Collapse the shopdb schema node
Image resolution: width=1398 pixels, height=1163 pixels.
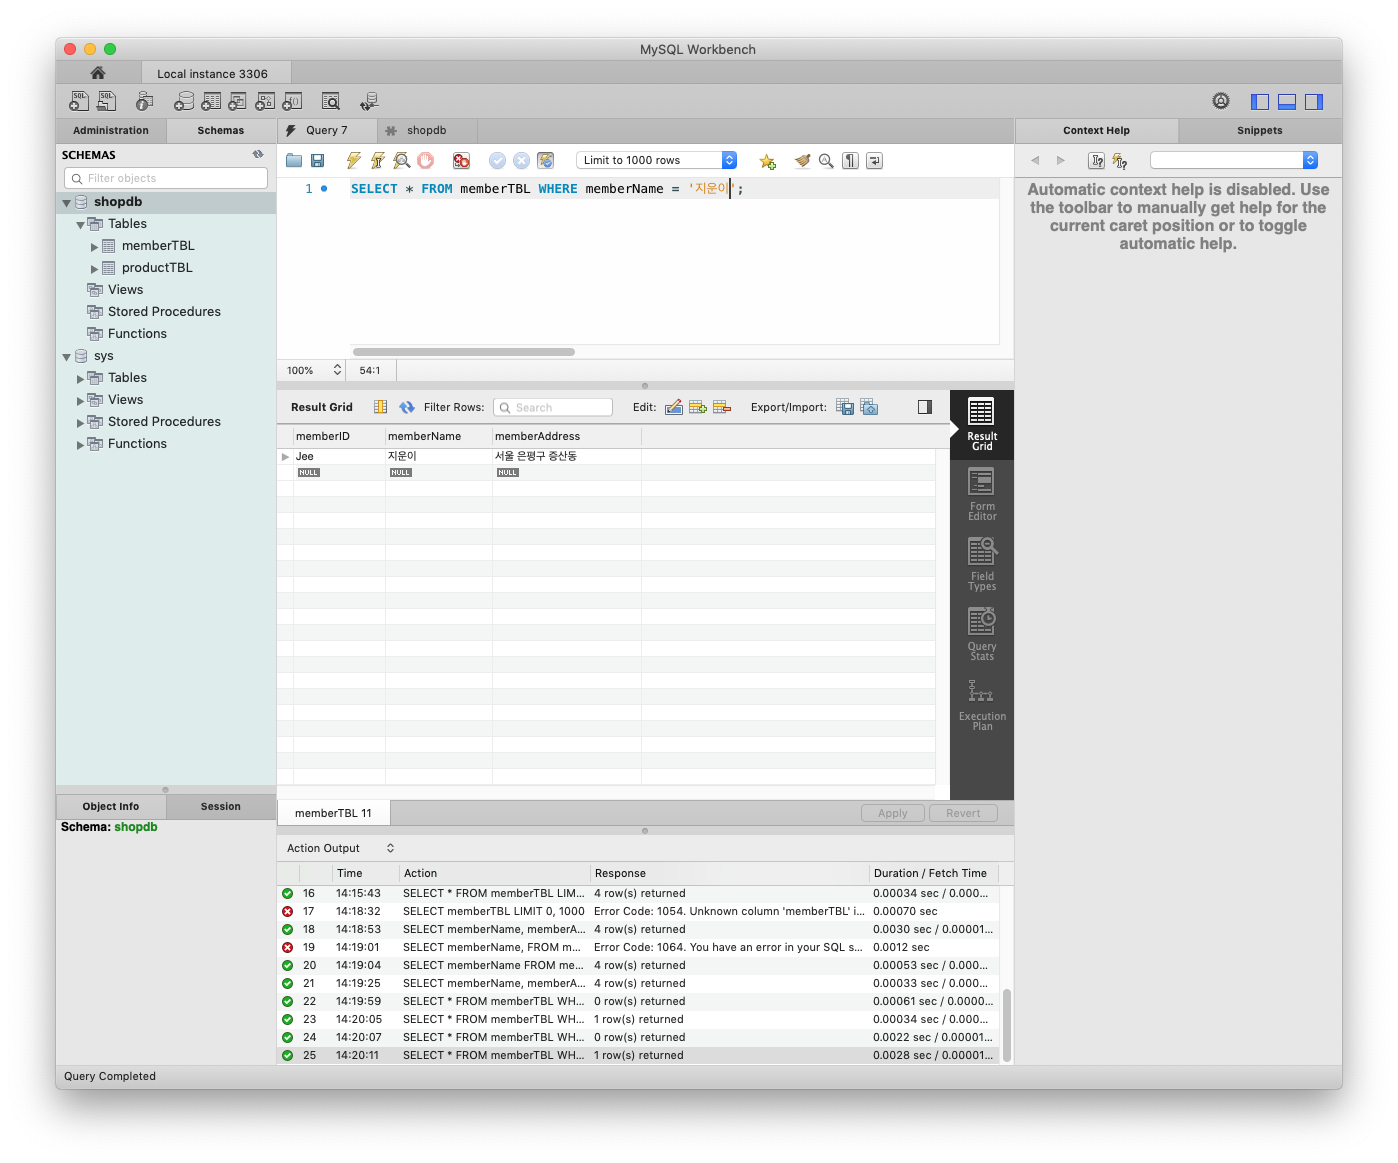[67, 202]
